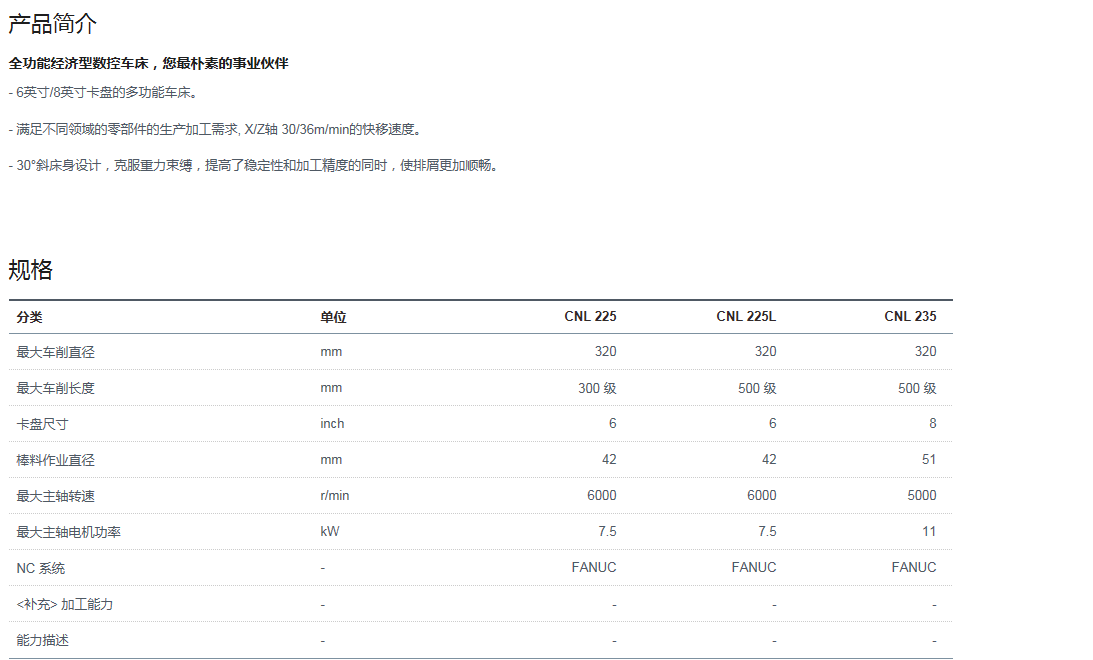
Task: Click CNL 225L spindle speed 6000
Action: pyautogui.click(x=761, y=496)
